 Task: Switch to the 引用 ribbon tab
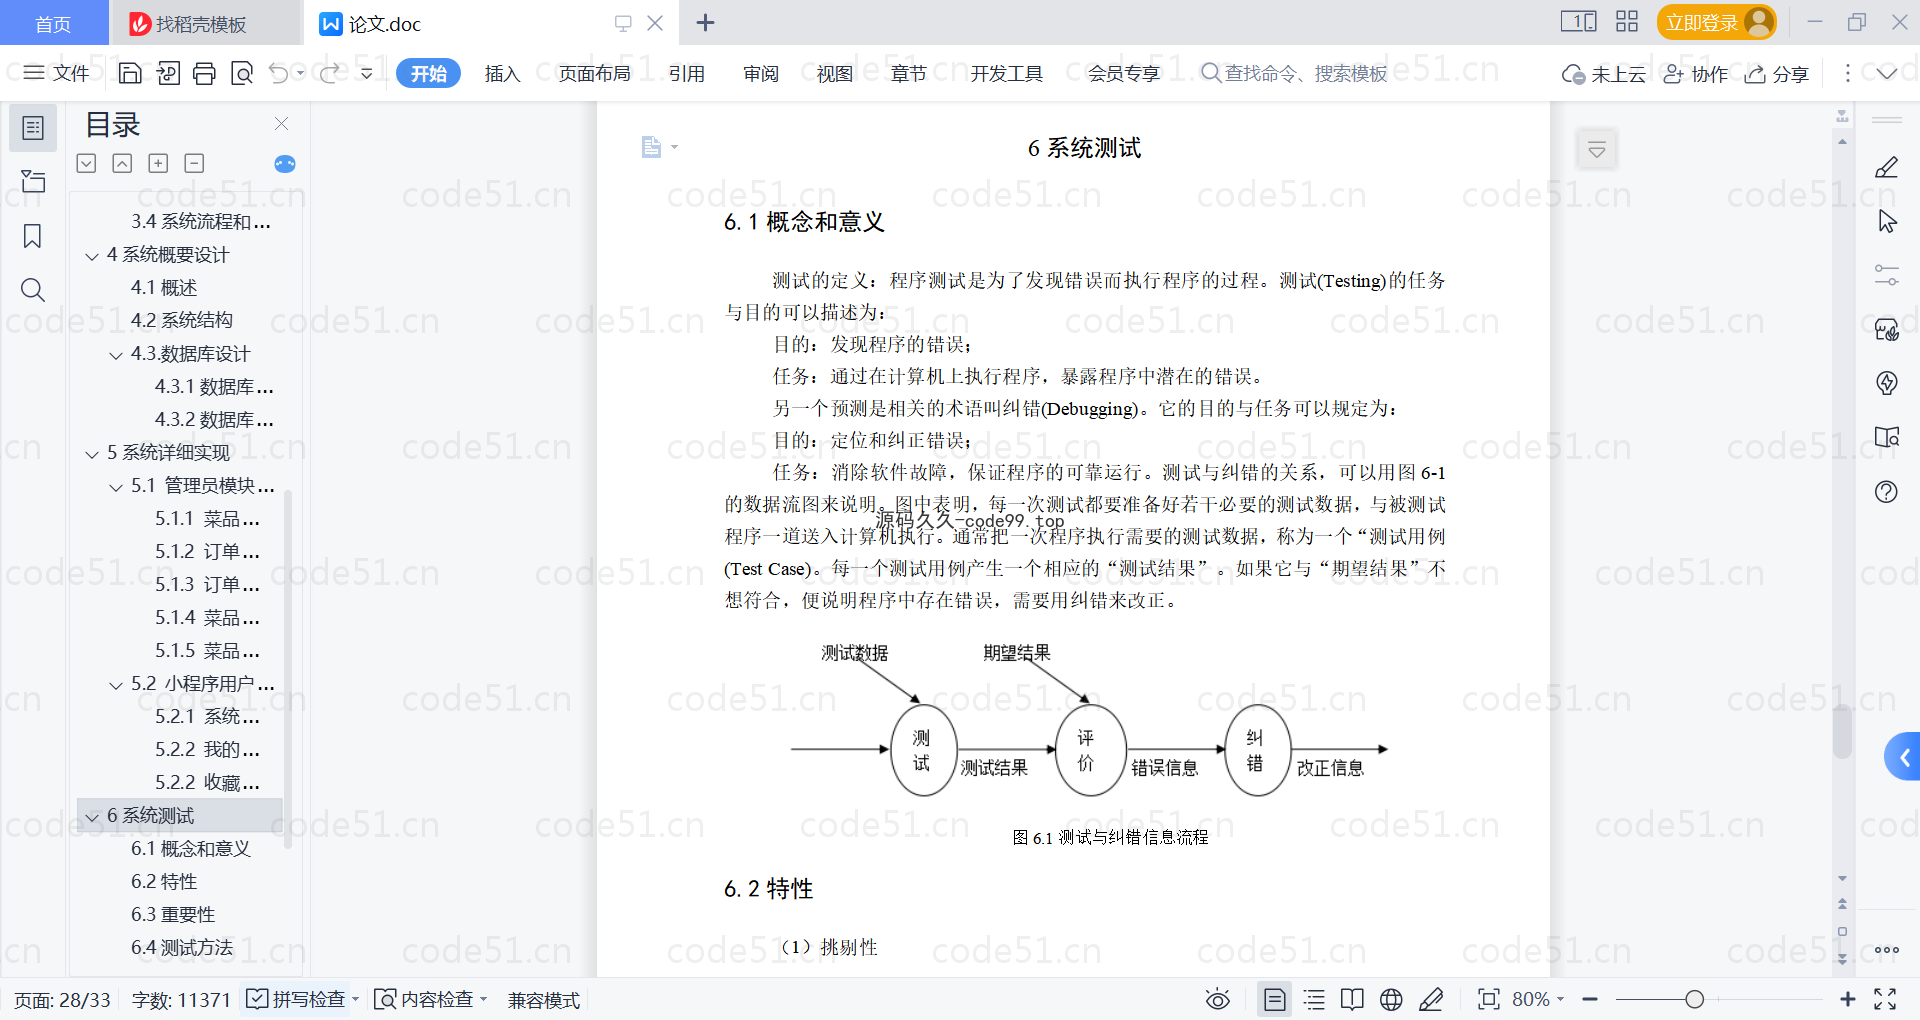tap(687, 73)
